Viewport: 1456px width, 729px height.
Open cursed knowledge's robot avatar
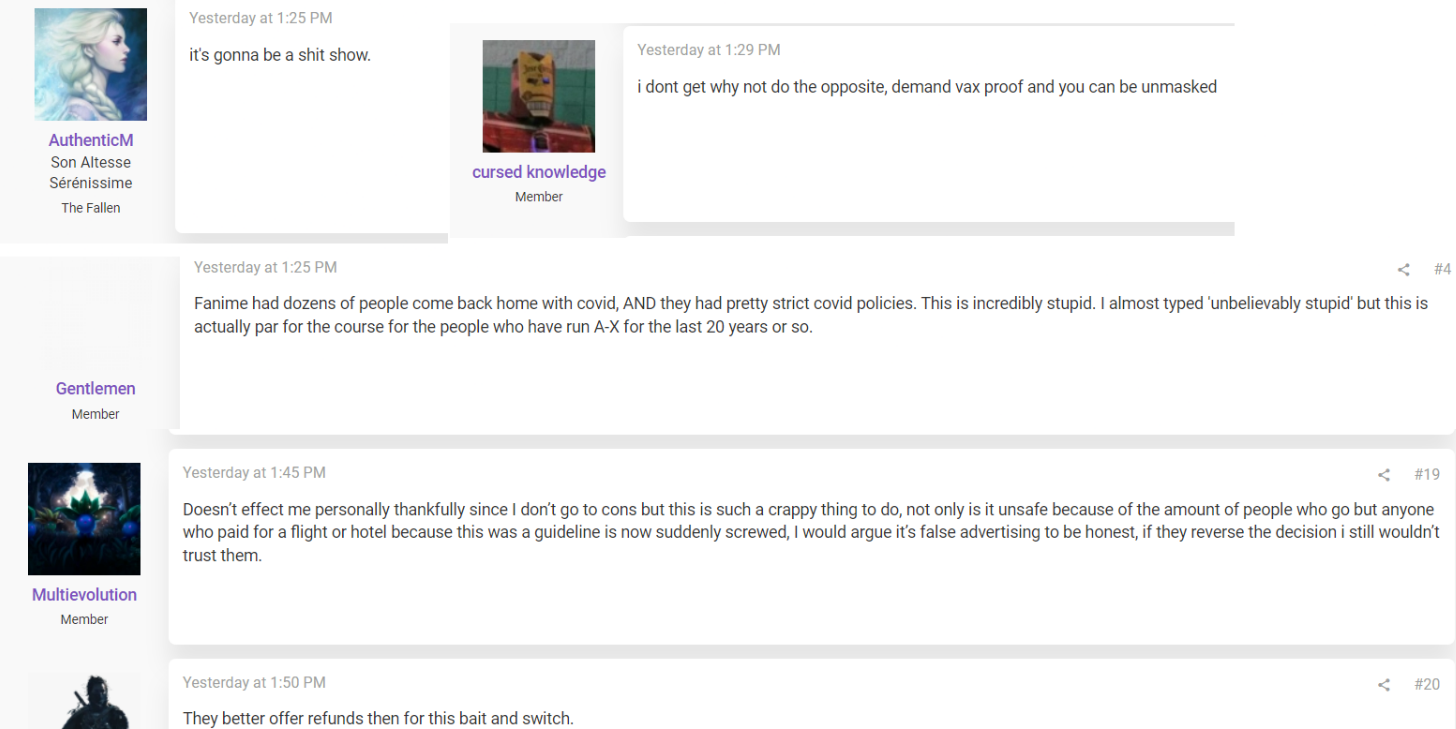(x=539, y=96)
